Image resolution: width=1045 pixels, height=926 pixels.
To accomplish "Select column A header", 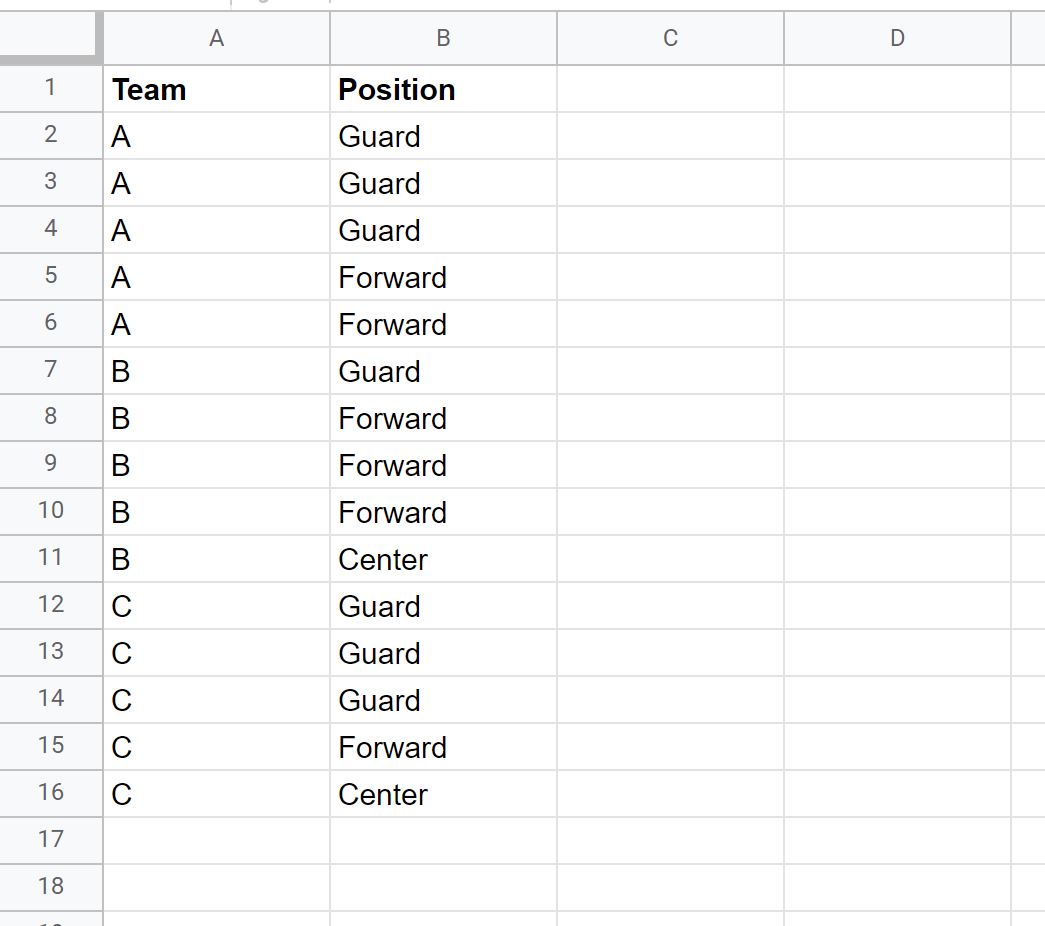I will click(x=217, y=38).
